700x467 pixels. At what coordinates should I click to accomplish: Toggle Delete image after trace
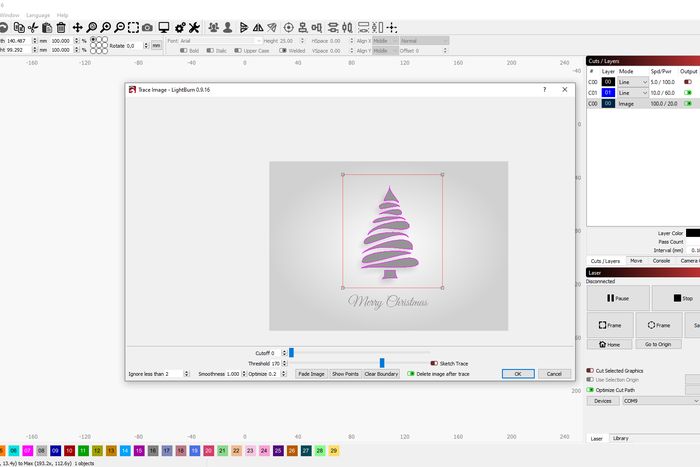point(408,374)
